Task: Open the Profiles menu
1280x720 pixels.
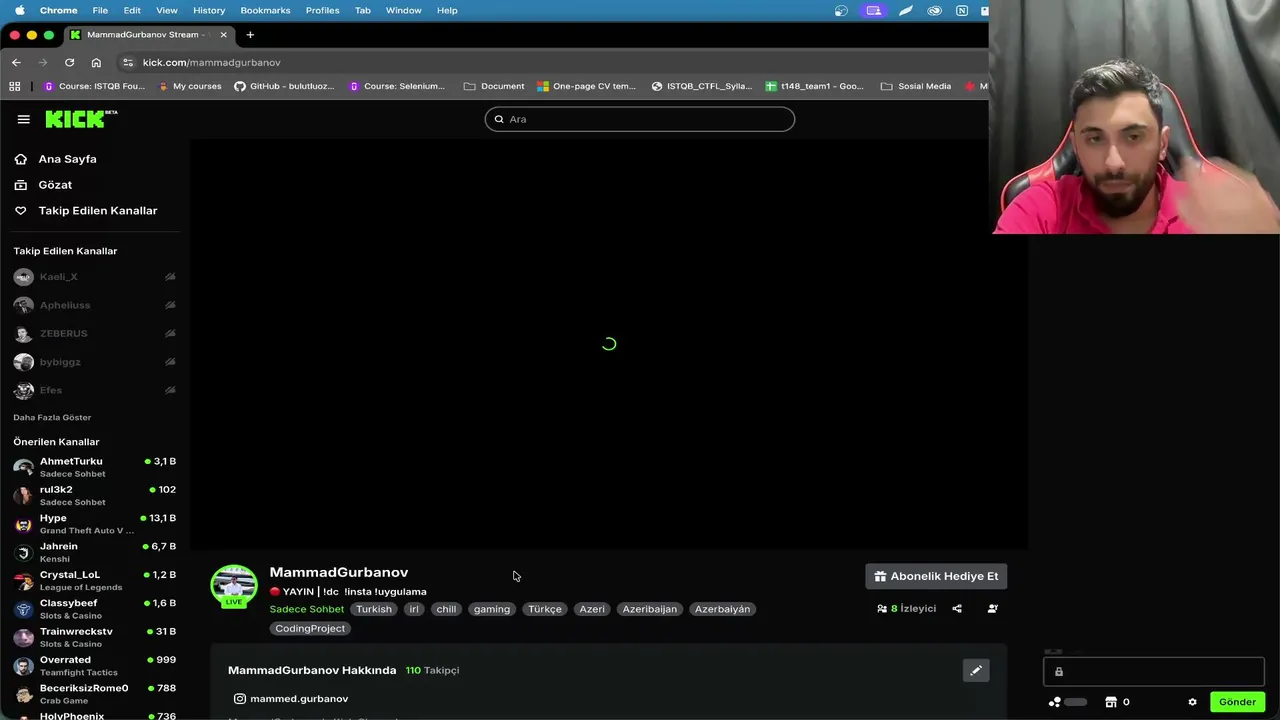Action: [322, 10]
